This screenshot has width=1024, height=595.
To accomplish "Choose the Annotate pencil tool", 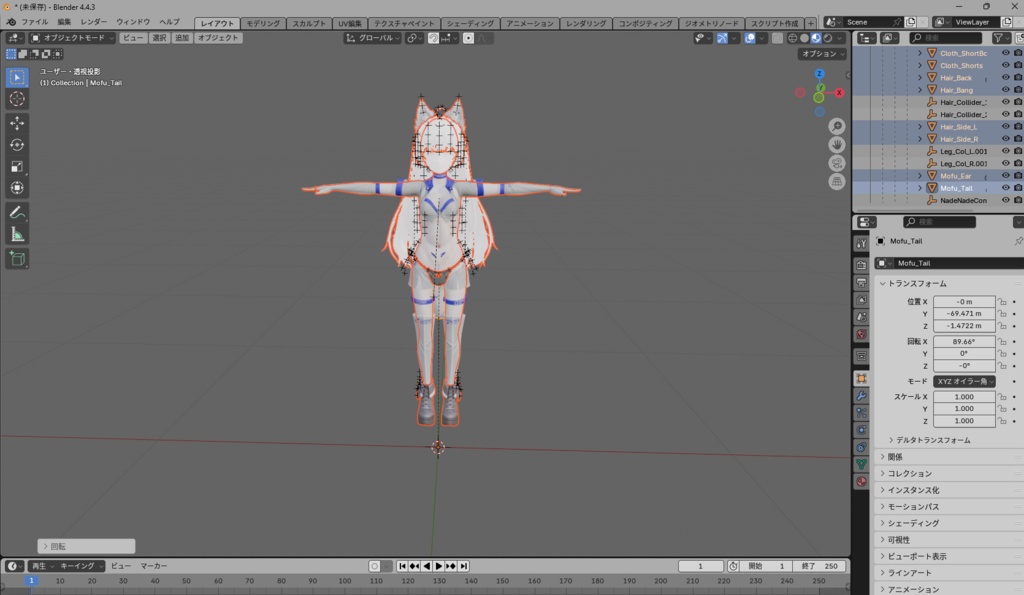I will click(x=17, y=212).
